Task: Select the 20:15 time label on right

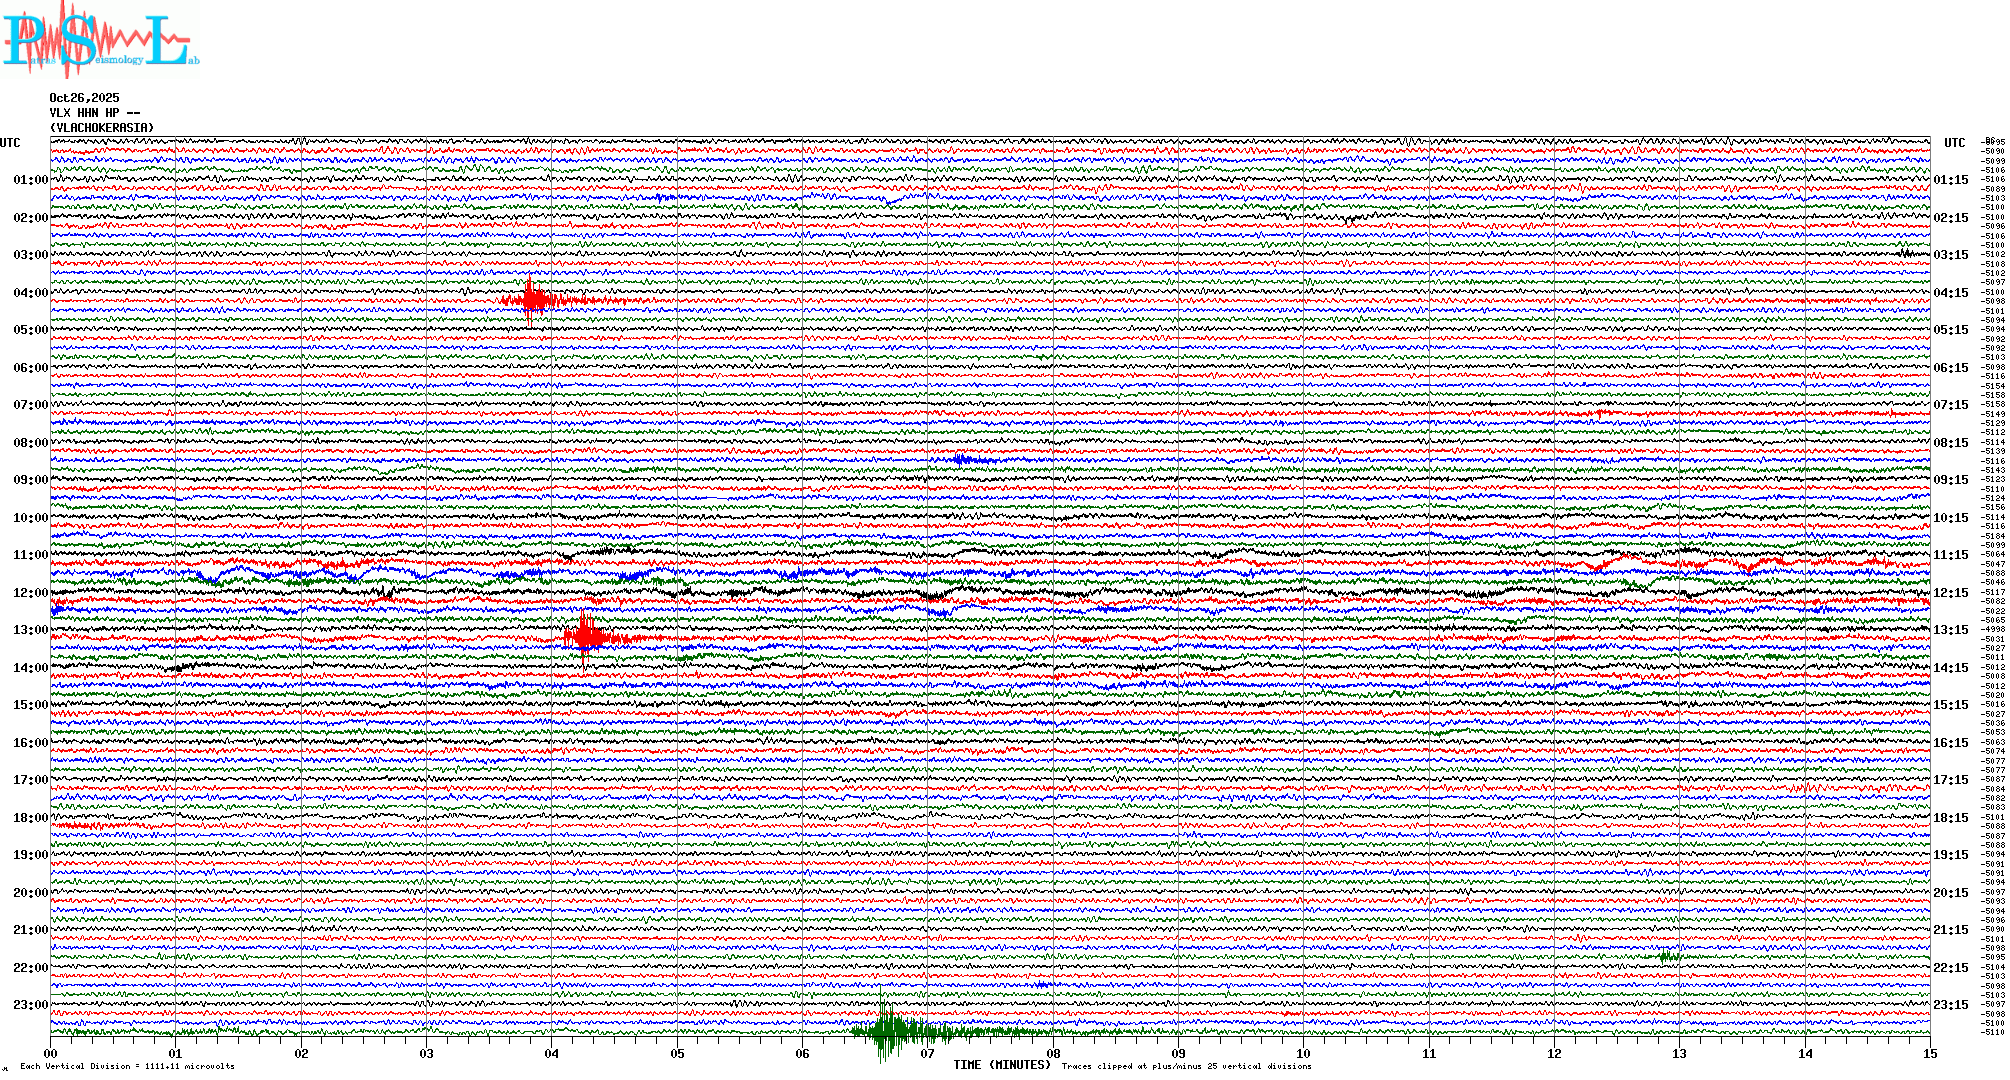Action: click(1950, 893)
